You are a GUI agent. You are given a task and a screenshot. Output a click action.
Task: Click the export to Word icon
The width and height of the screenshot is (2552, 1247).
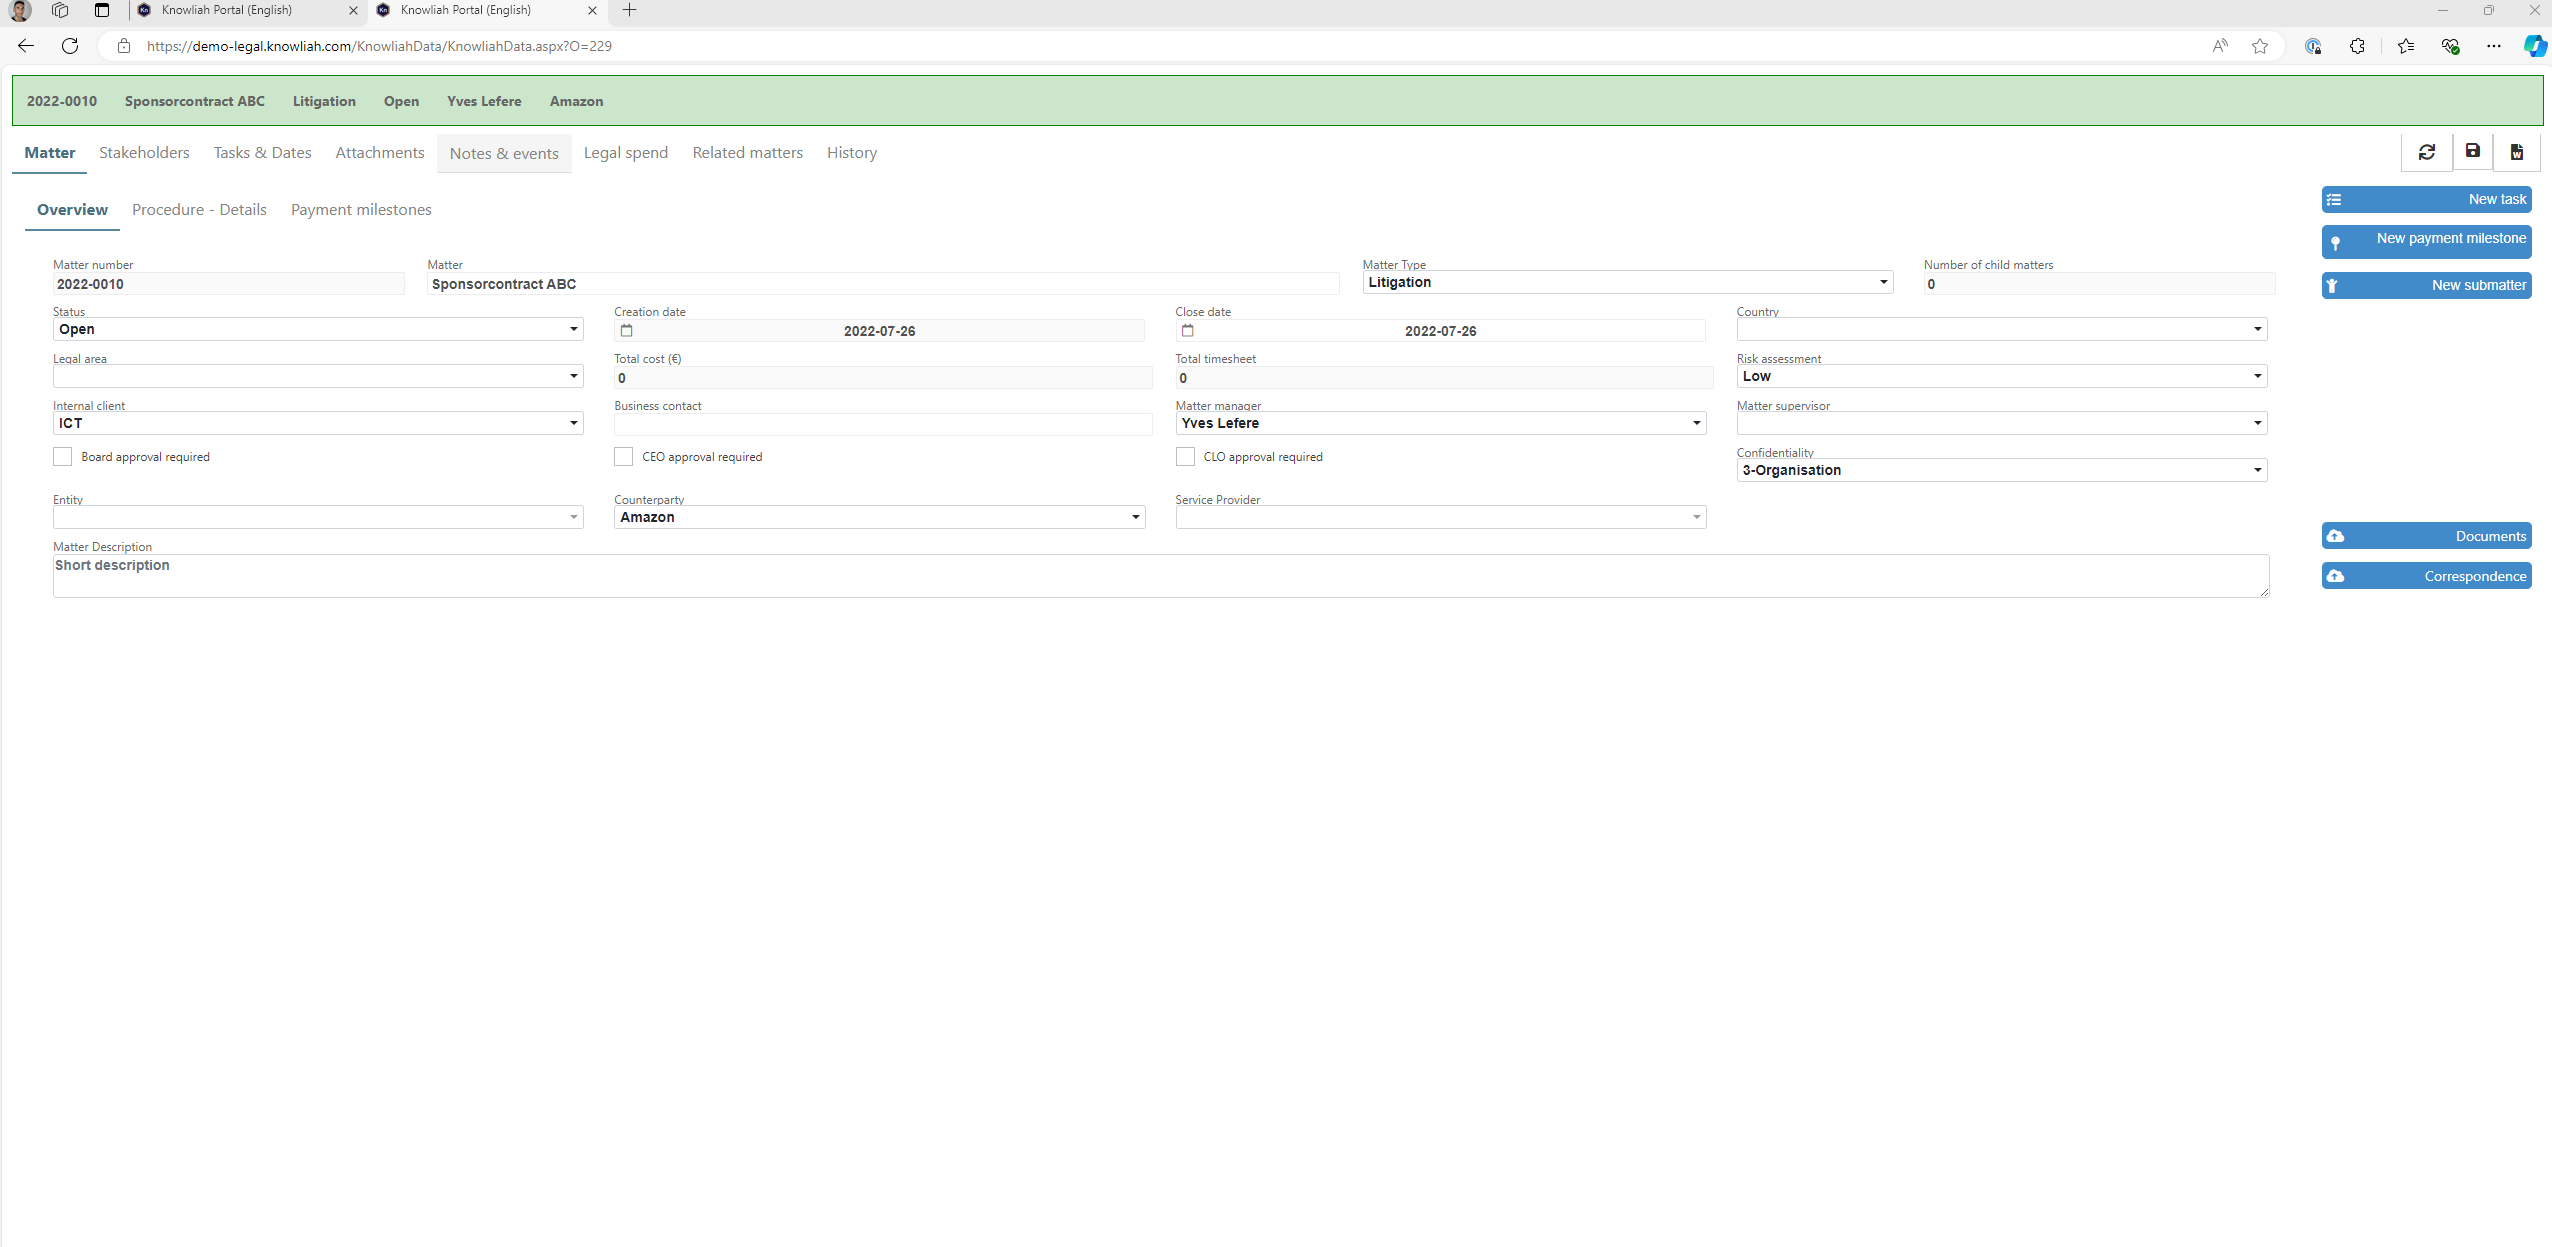point(2517,152)
